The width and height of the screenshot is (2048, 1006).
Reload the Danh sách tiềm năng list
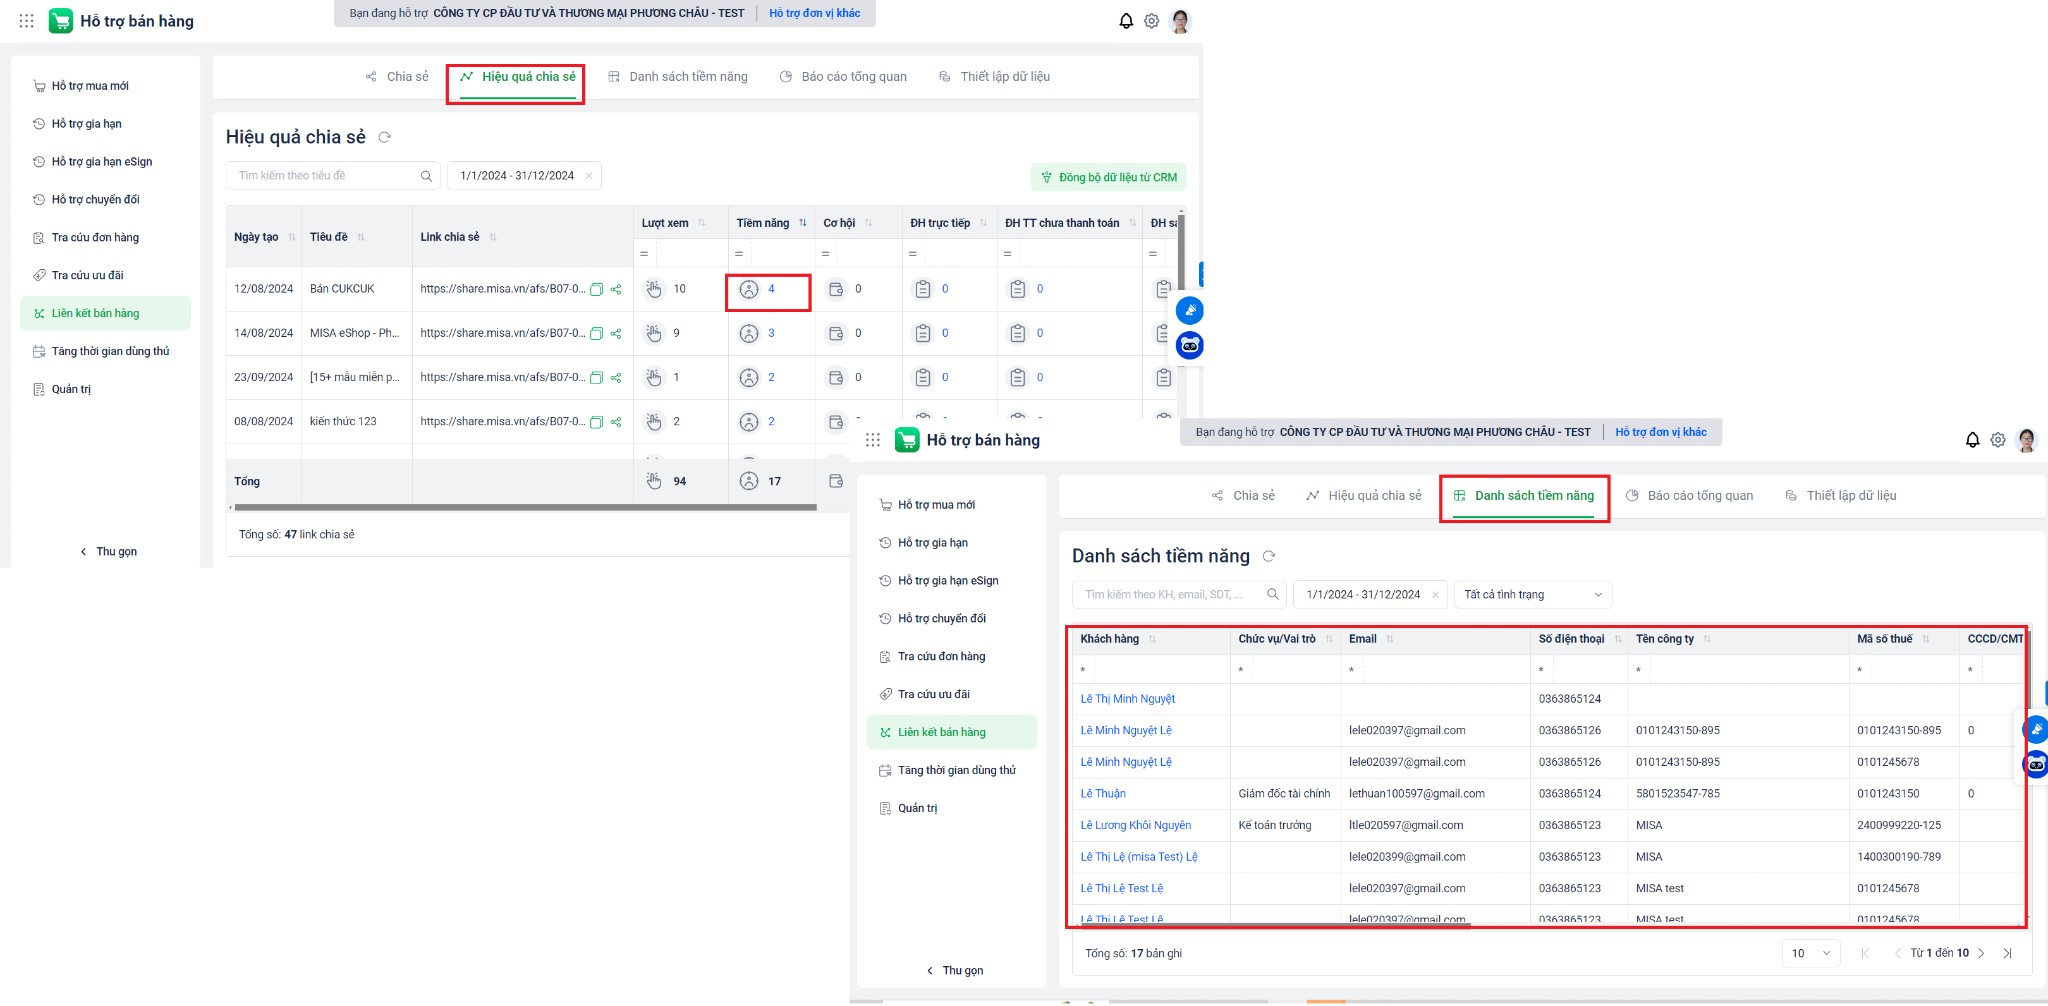click(1269, 557)
